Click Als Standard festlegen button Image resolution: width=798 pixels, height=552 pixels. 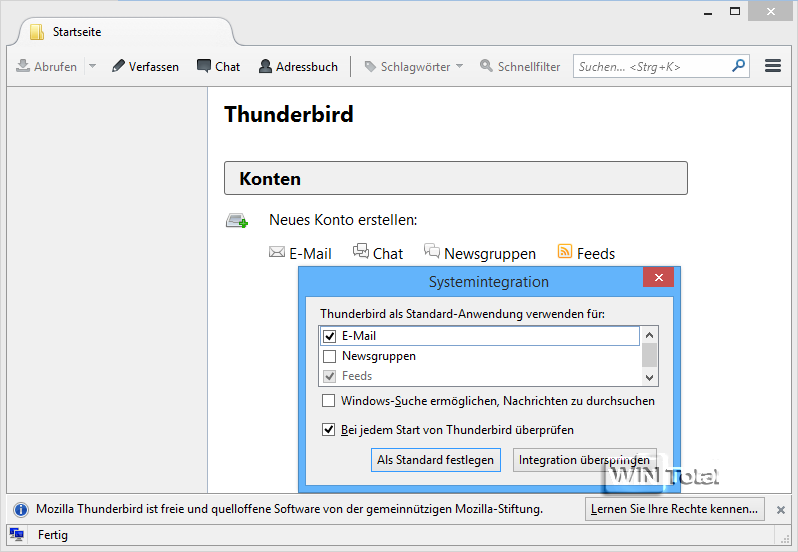(x=436, y=460)
